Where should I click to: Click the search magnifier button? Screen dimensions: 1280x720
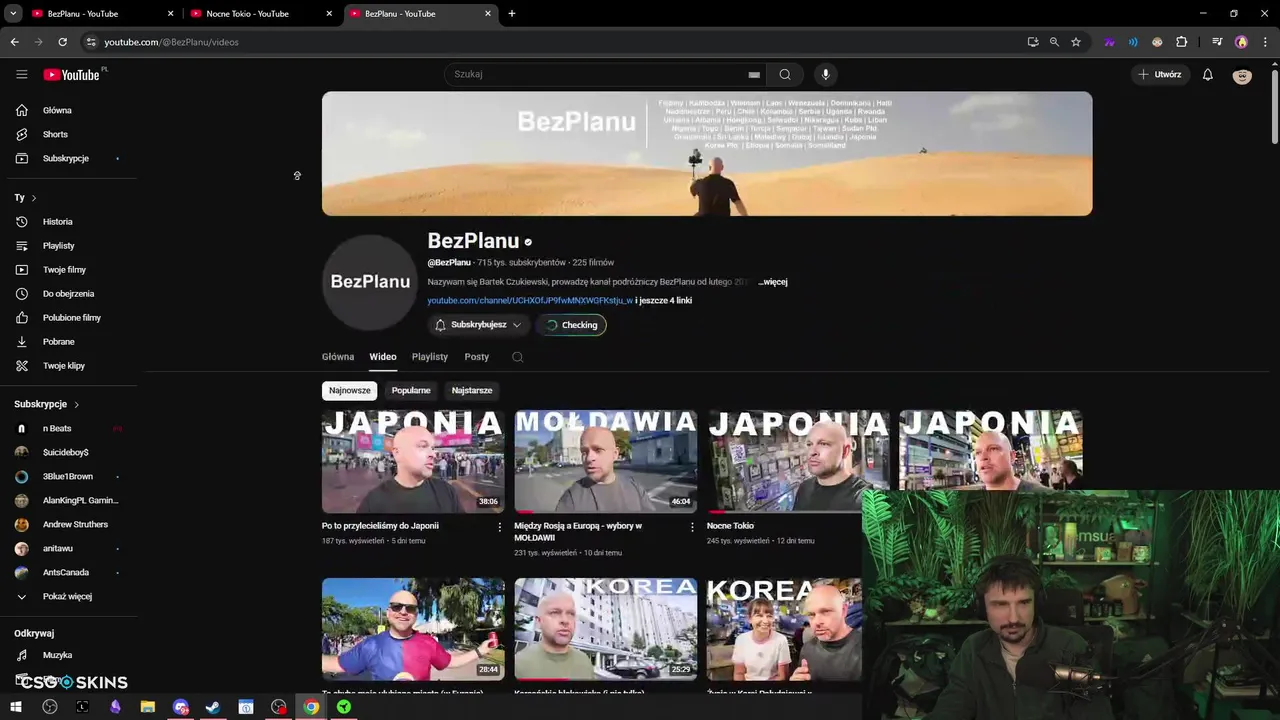click(785, 74)
